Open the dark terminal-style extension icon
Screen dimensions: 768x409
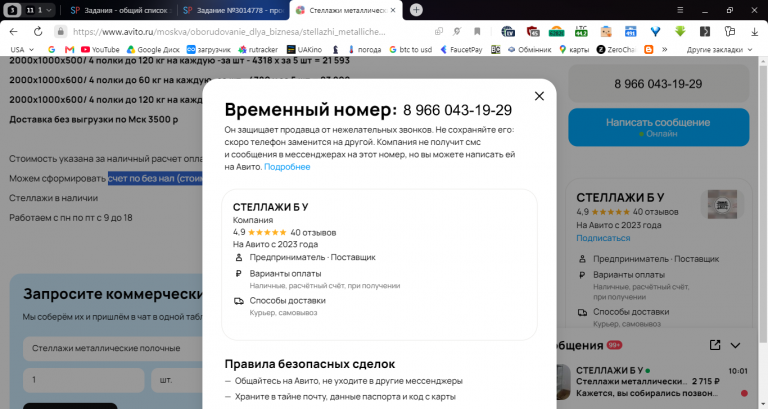[x=705, y=31]
